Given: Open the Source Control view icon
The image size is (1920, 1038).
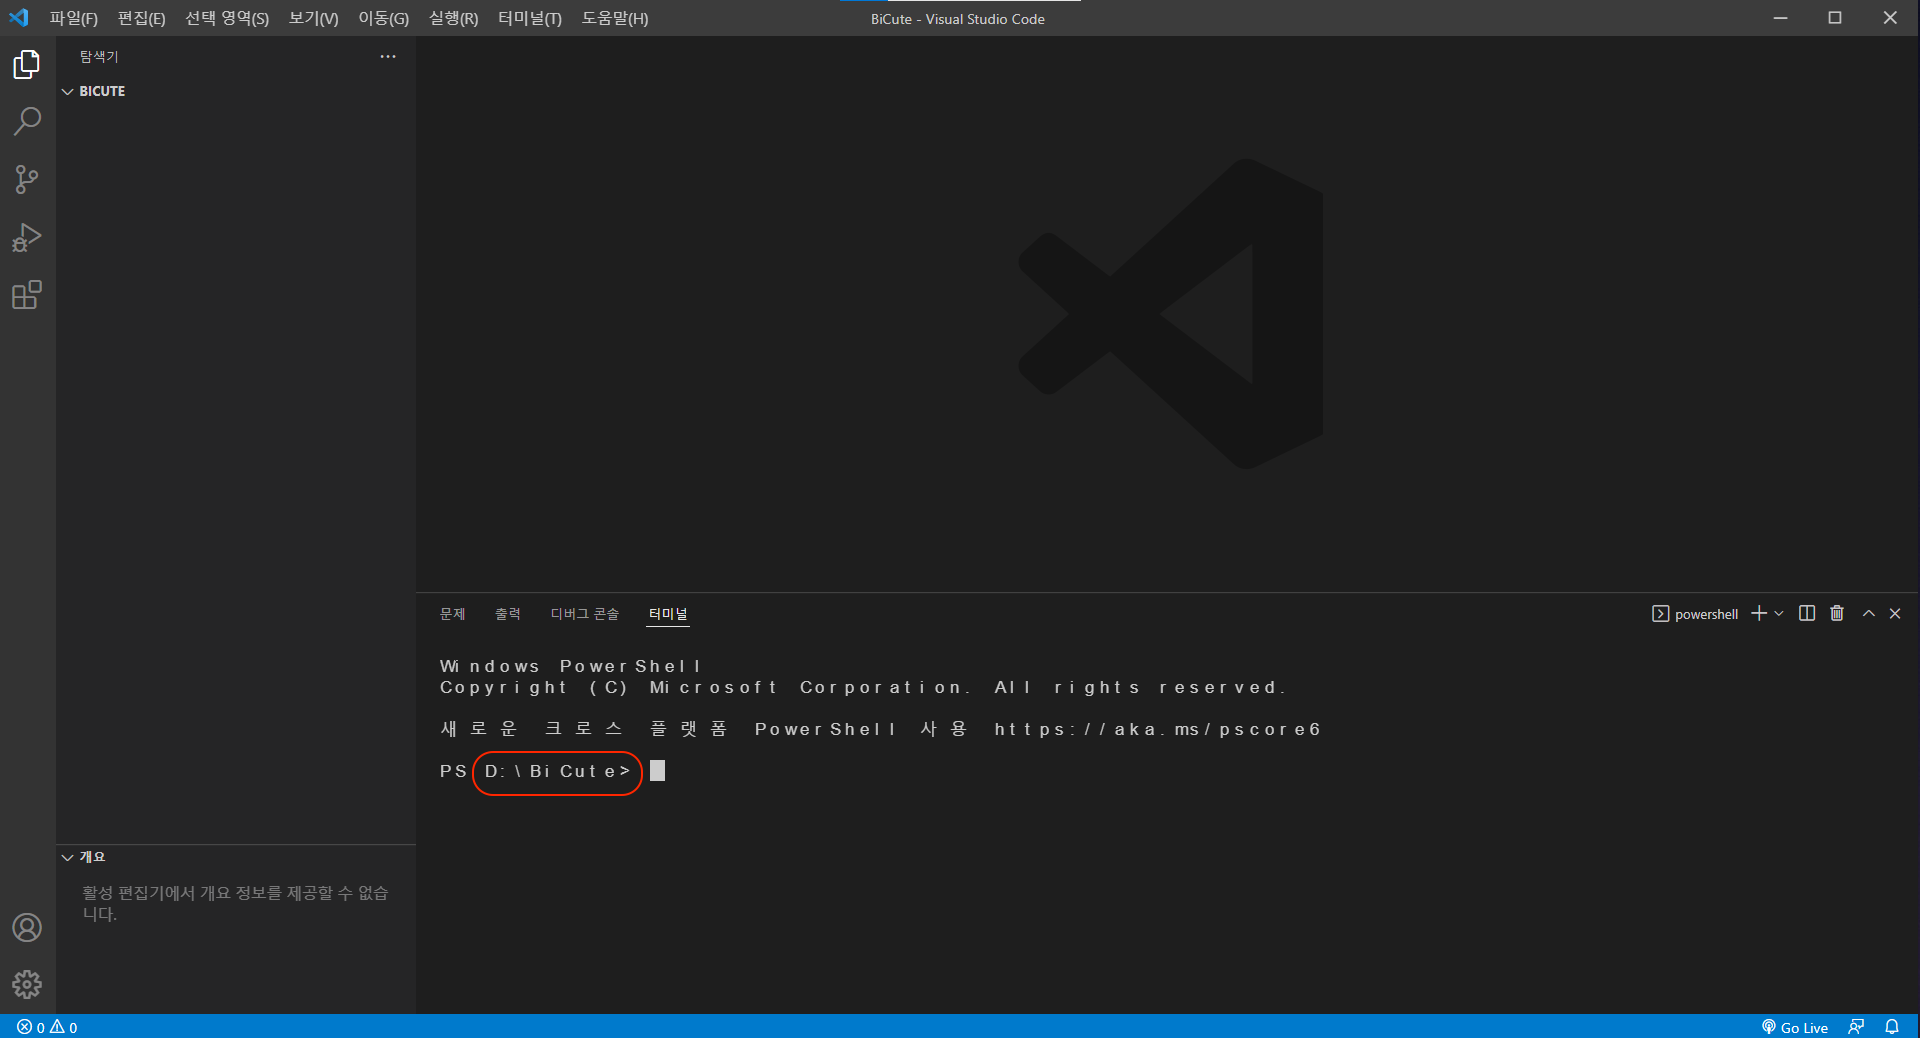Looking at the screenshot, I should (x=27, y=180).
